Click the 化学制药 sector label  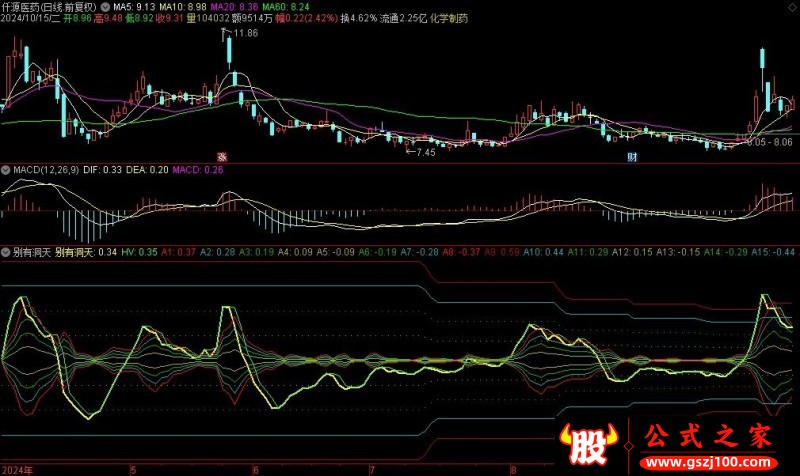click(x=447, y=18)
